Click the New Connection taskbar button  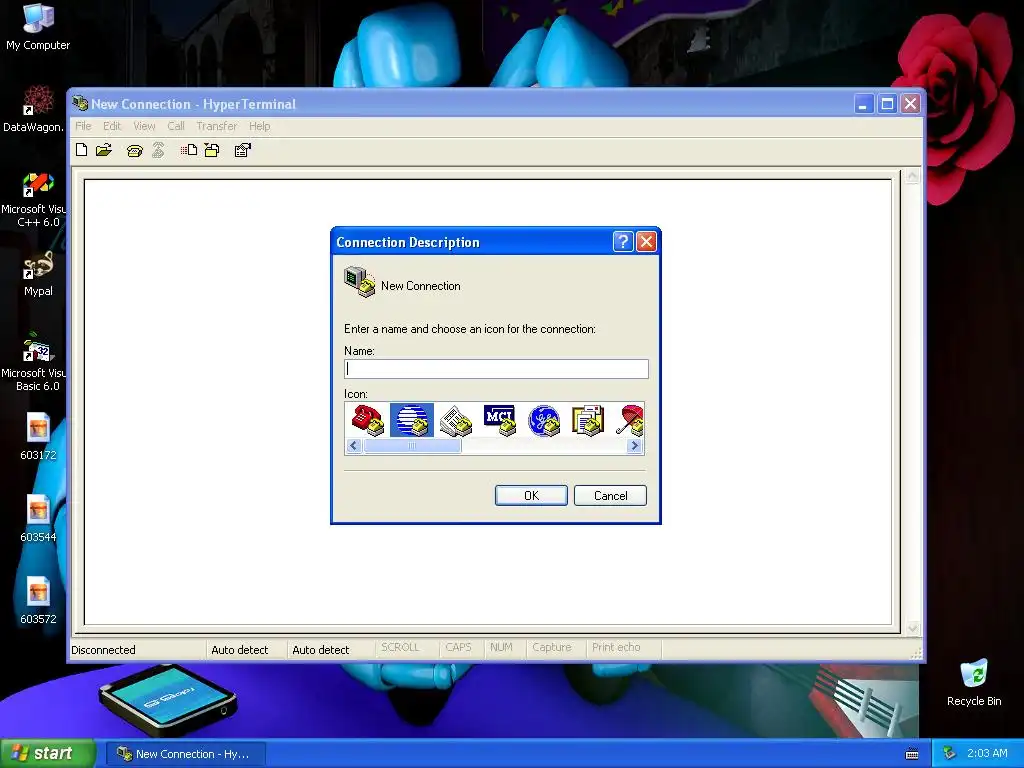tap(185, 754)
